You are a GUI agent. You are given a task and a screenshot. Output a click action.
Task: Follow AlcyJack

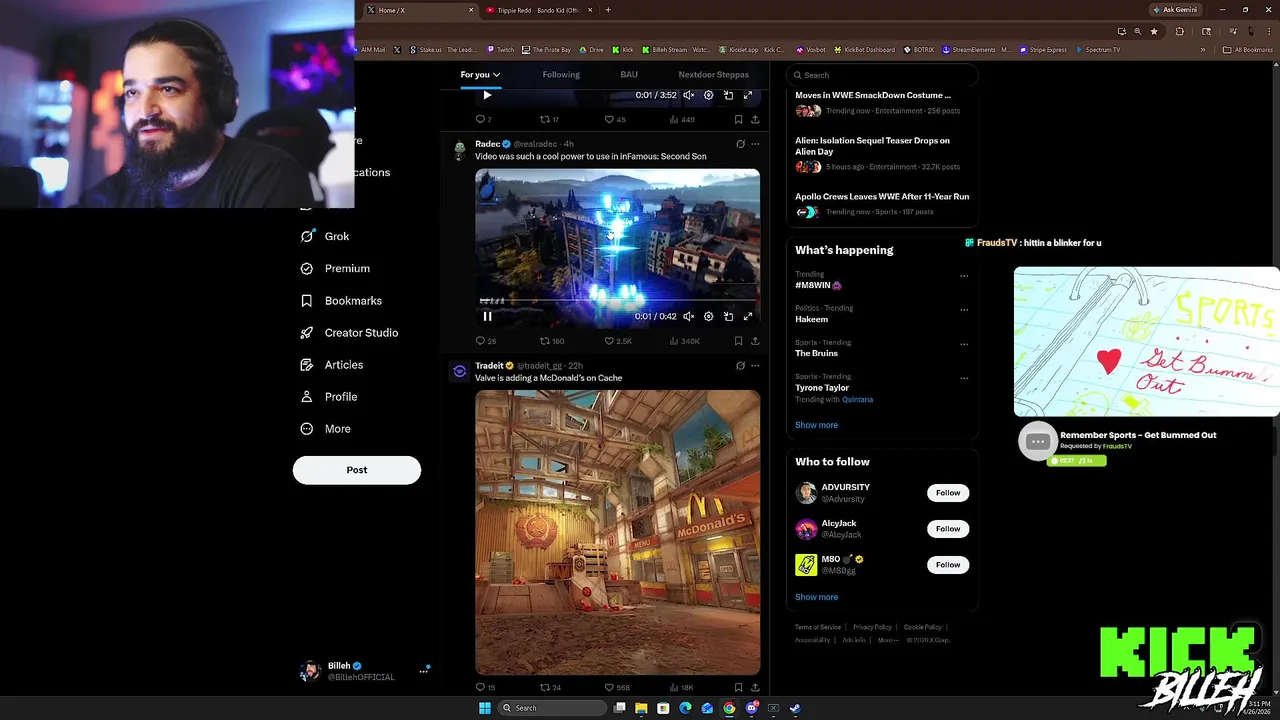tap(948, 528)
